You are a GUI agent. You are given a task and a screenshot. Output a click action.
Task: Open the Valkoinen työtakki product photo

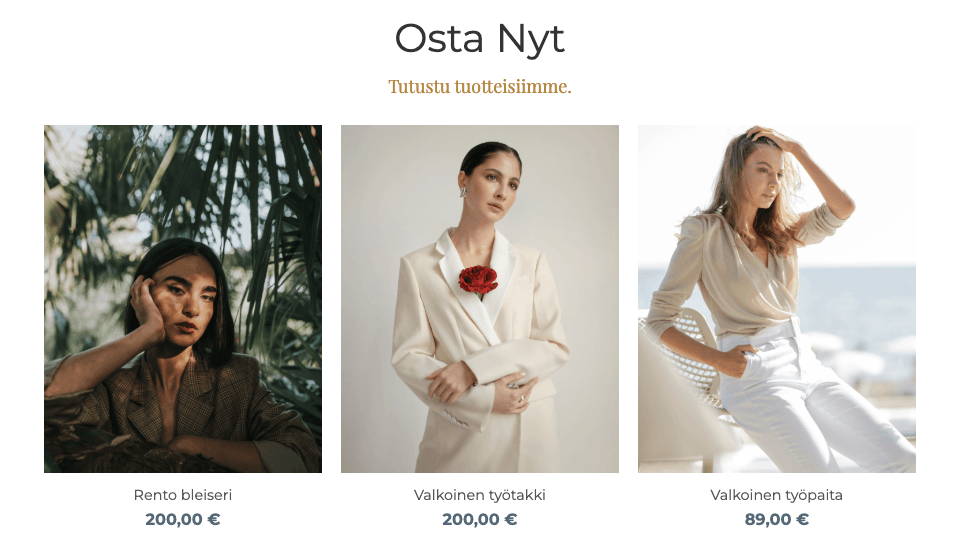[480, 299]
